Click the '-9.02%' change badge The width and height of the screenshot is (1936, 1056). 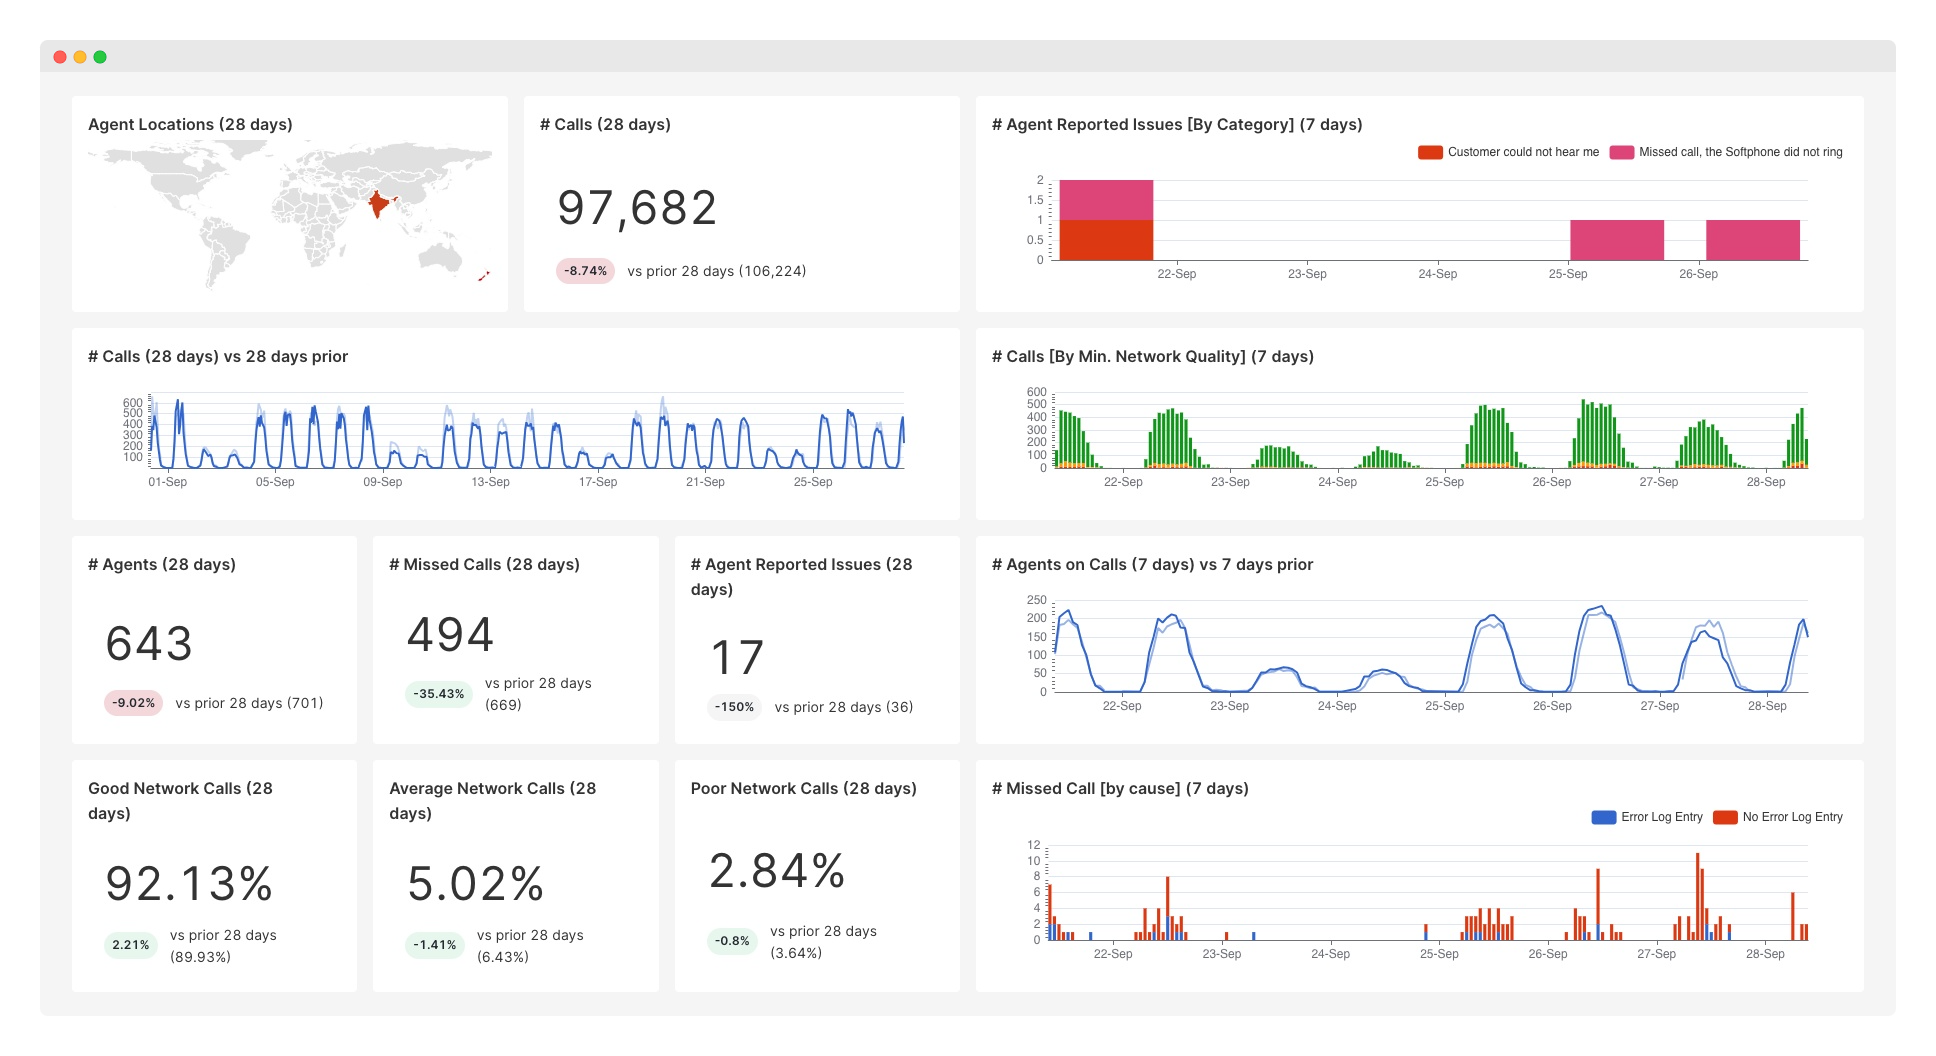point(133,703)
